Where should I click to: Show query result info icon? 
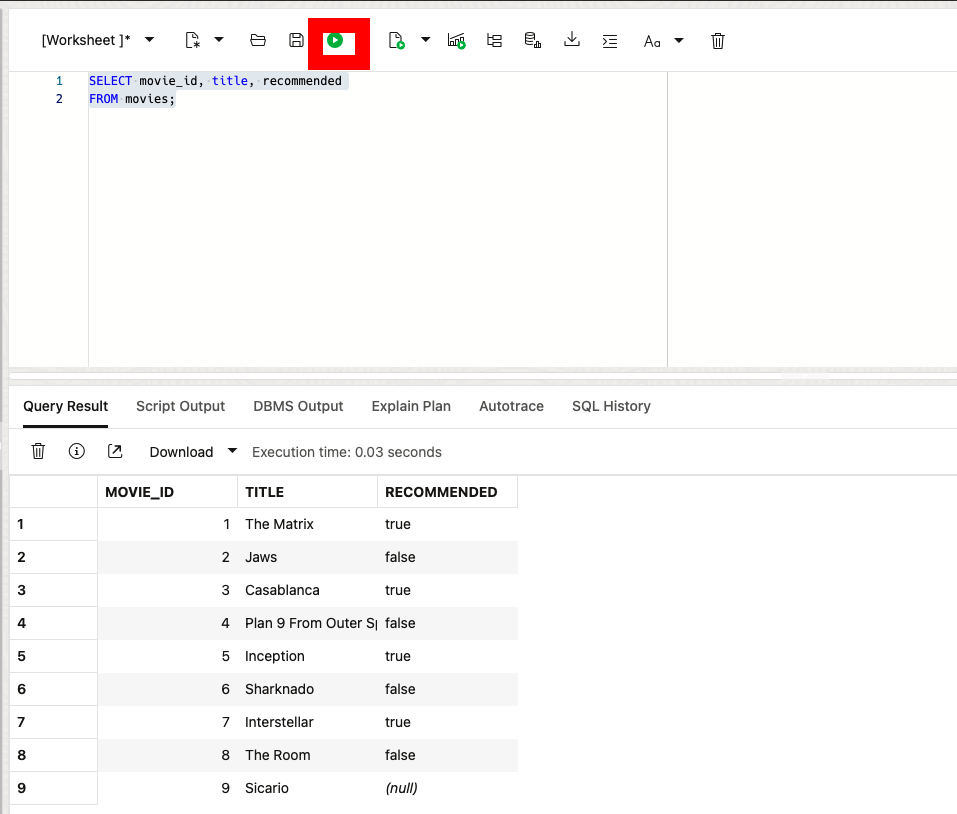[x=76, y=452]
